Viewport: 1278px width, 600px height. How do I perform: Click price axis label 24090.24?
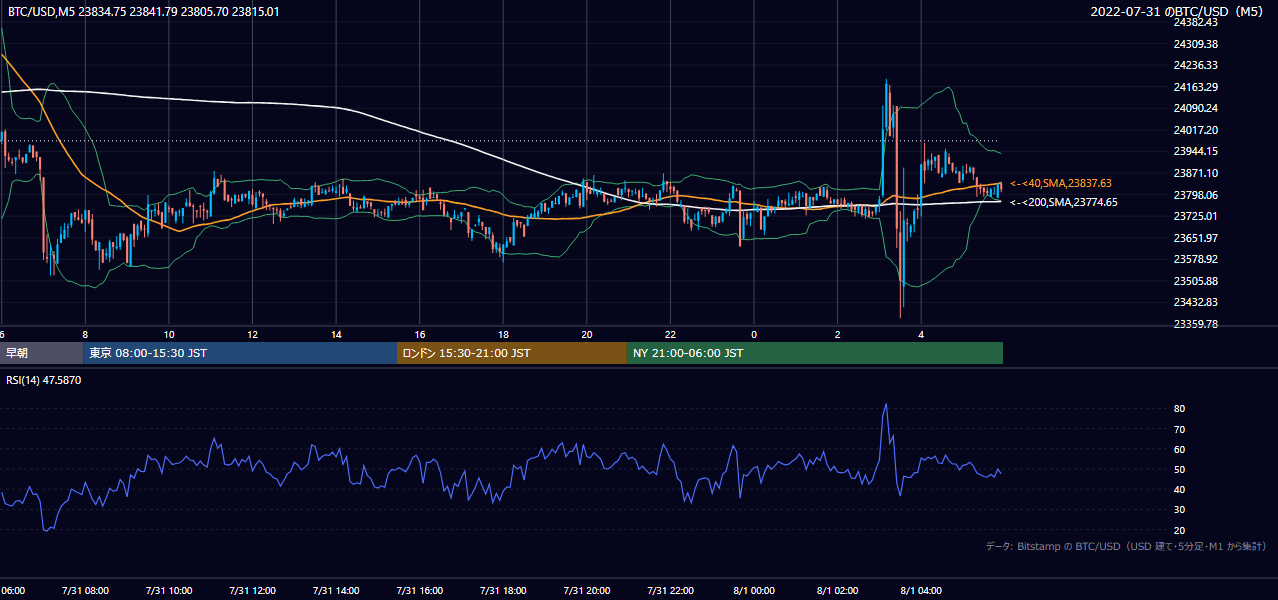pos(1196,108)
